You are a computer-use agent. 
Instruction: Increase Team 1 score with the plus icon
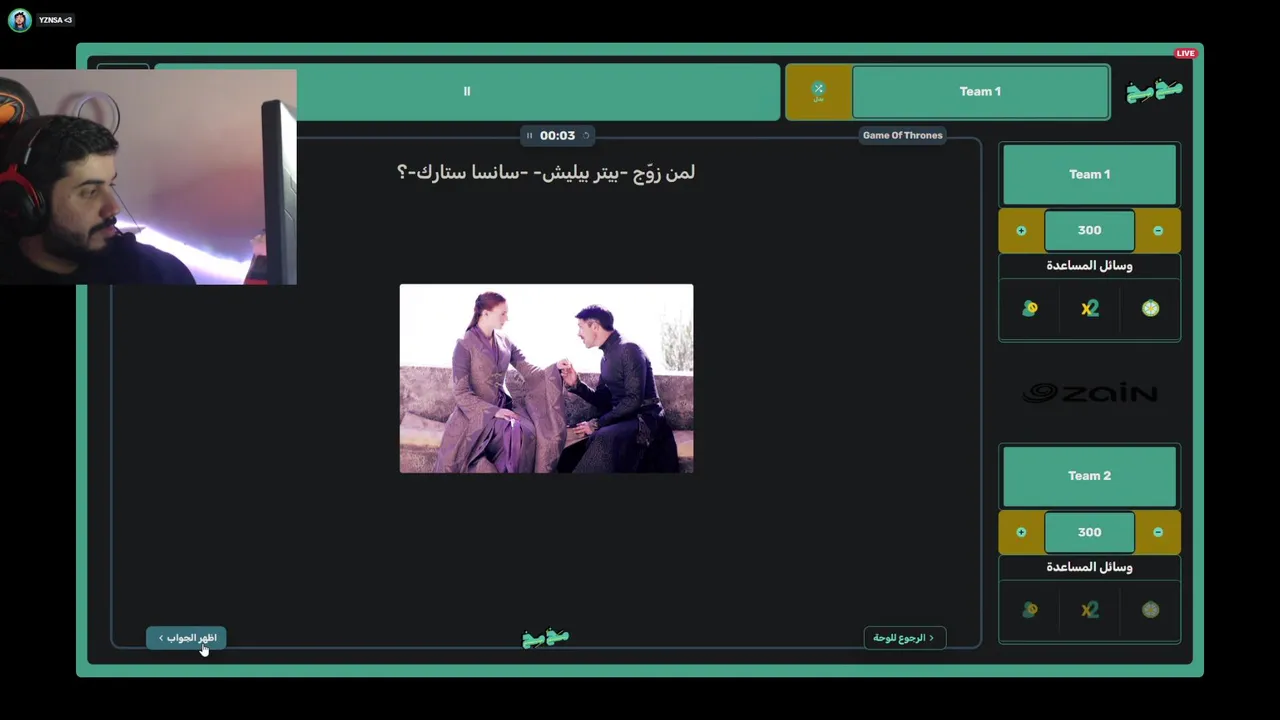(1021, 231)
